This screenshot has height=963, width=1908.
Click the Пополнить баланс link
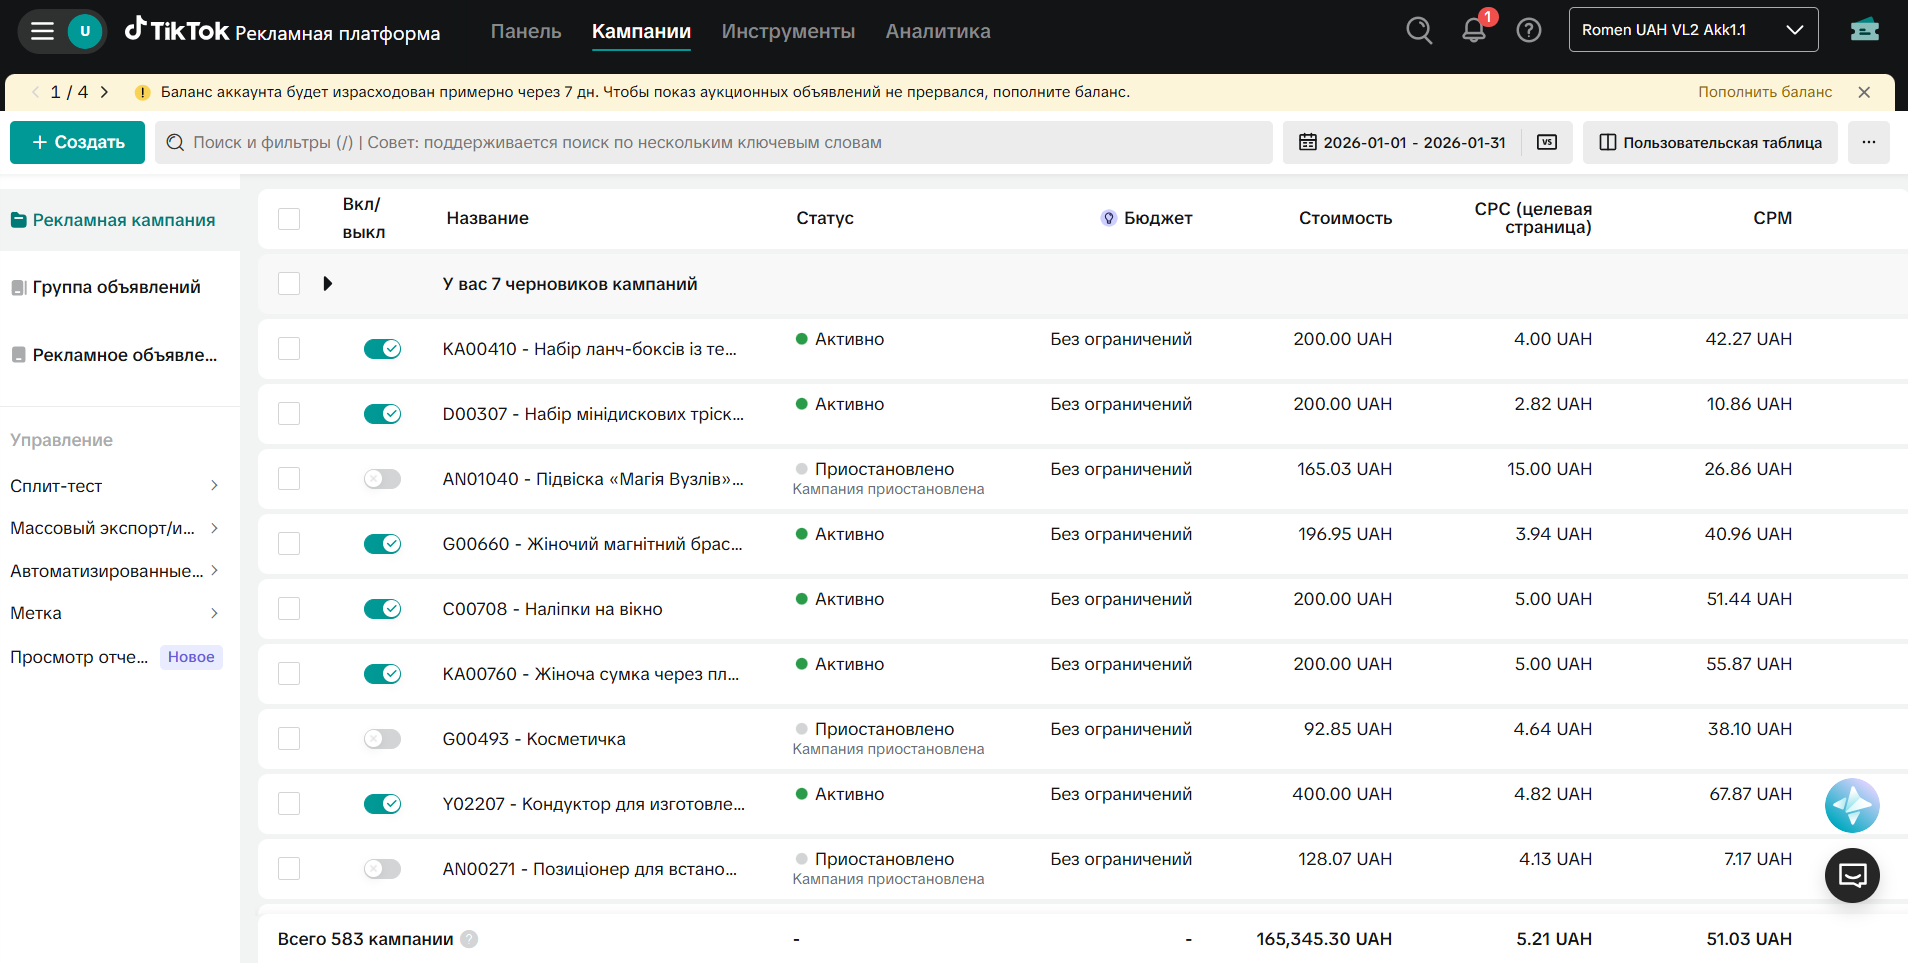(x=1765, y=92)
